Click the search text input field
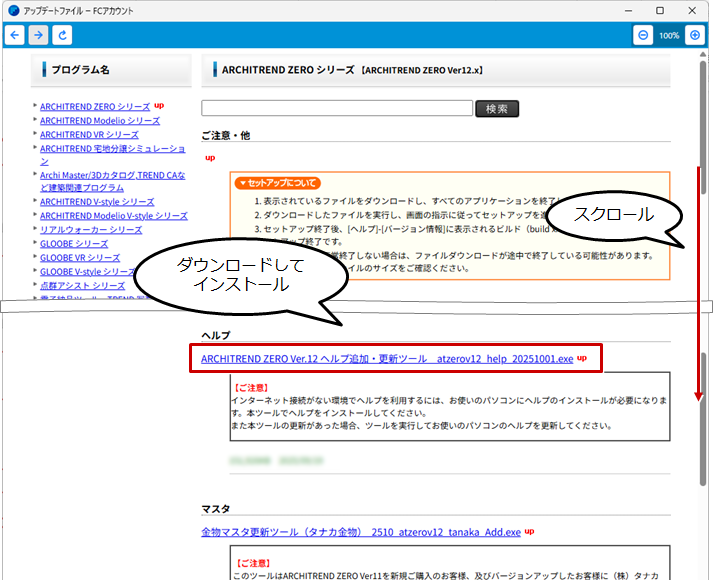The height and width of the screenshot is (580, 713). (x=336, y=108)
